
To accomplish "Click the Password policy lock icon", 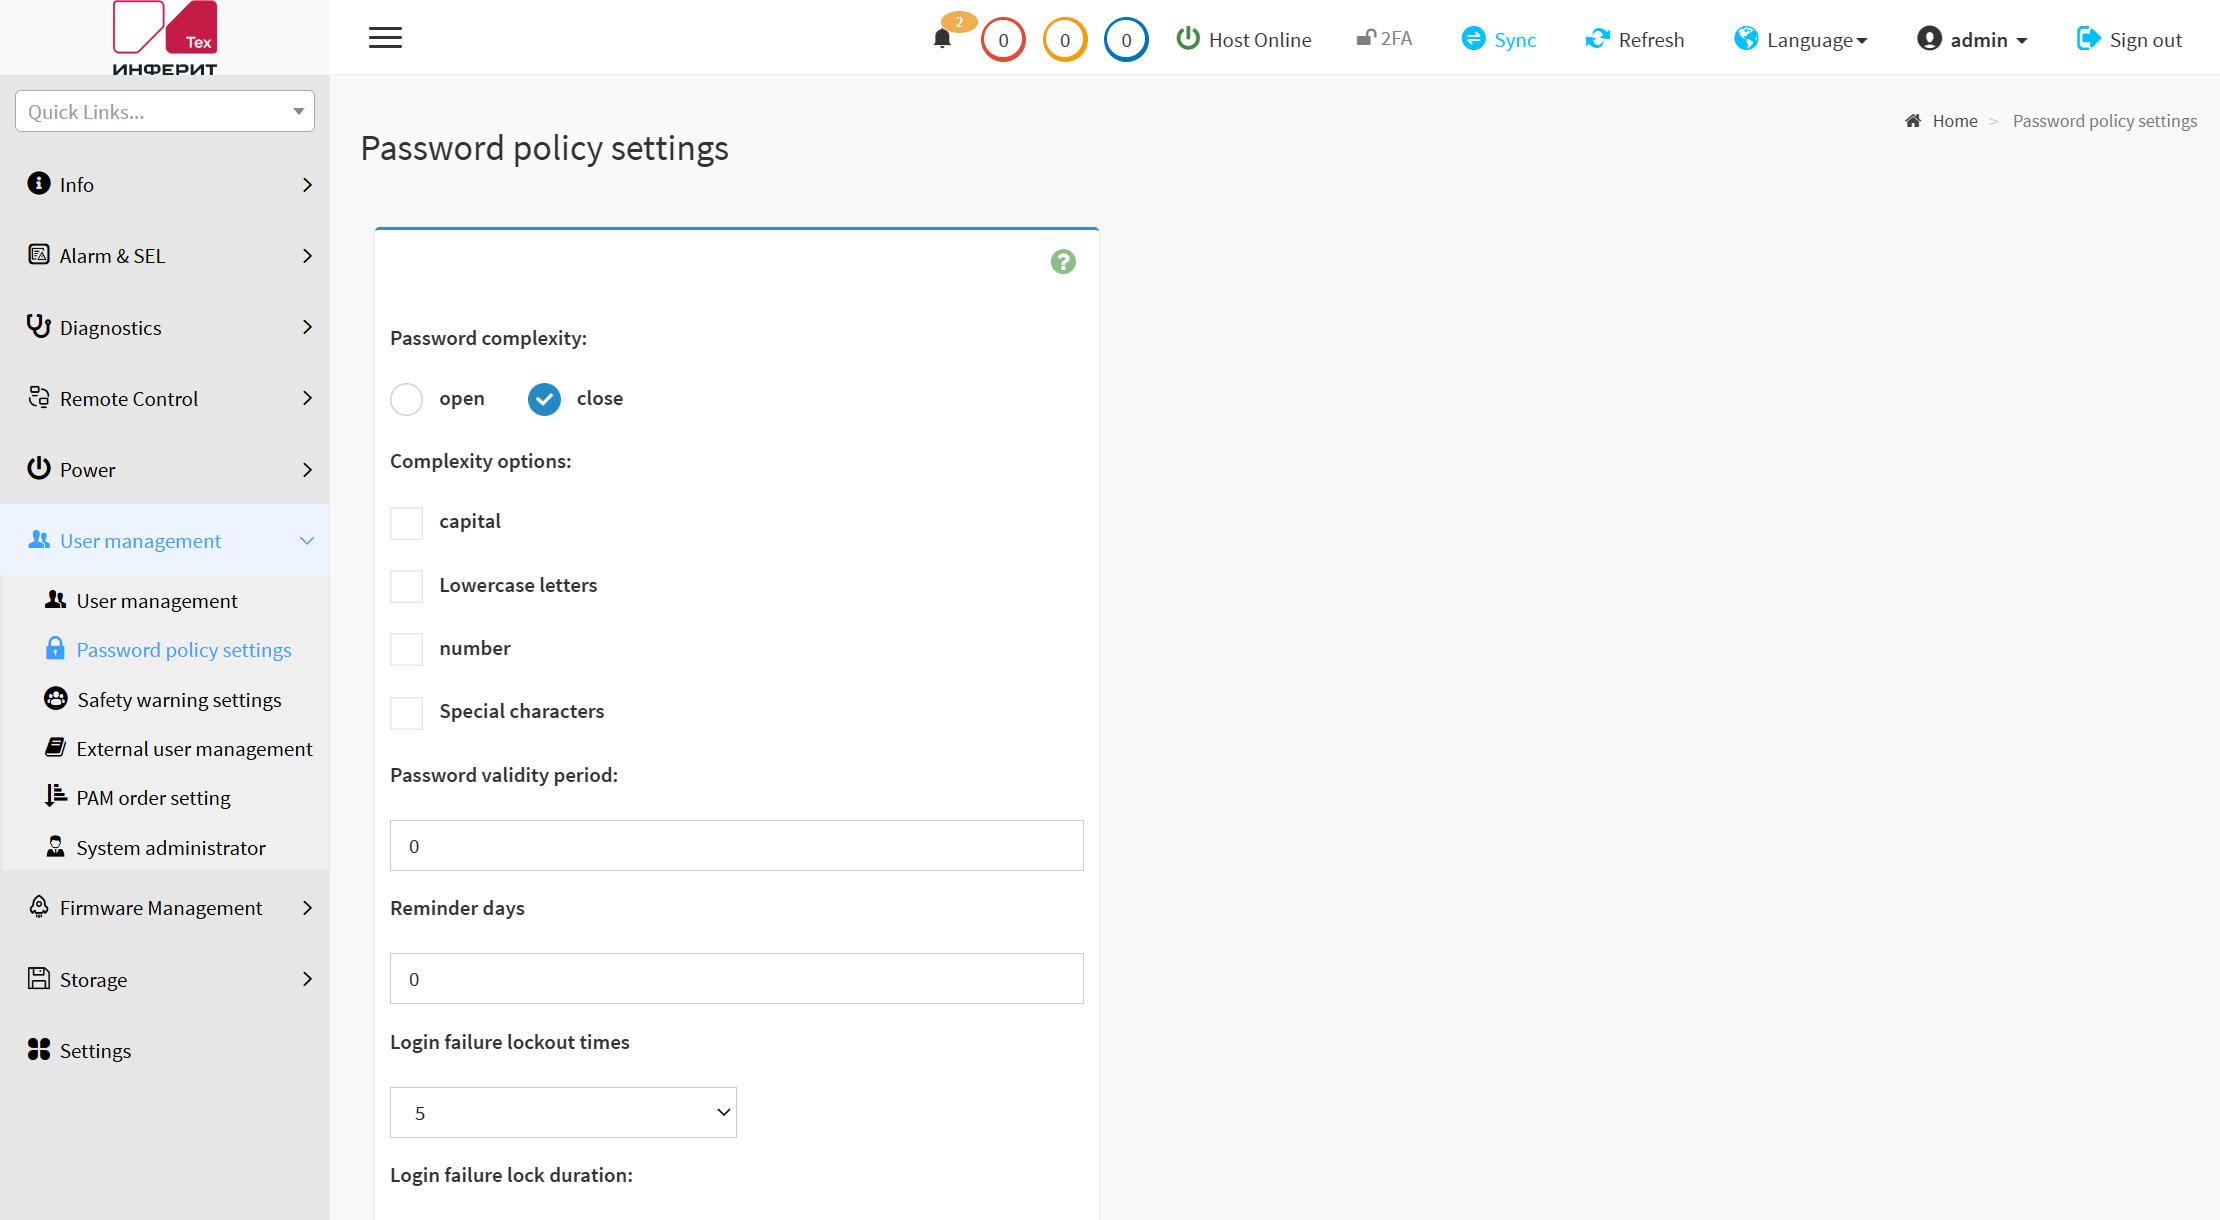I will [x=55, y=648].
